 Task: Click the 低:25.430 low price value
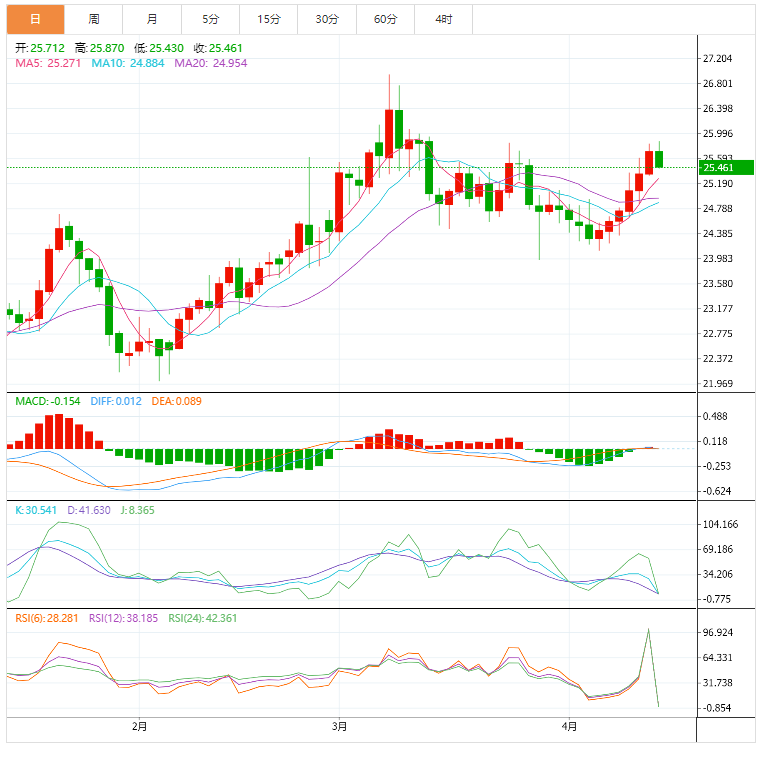coord(159,48)
